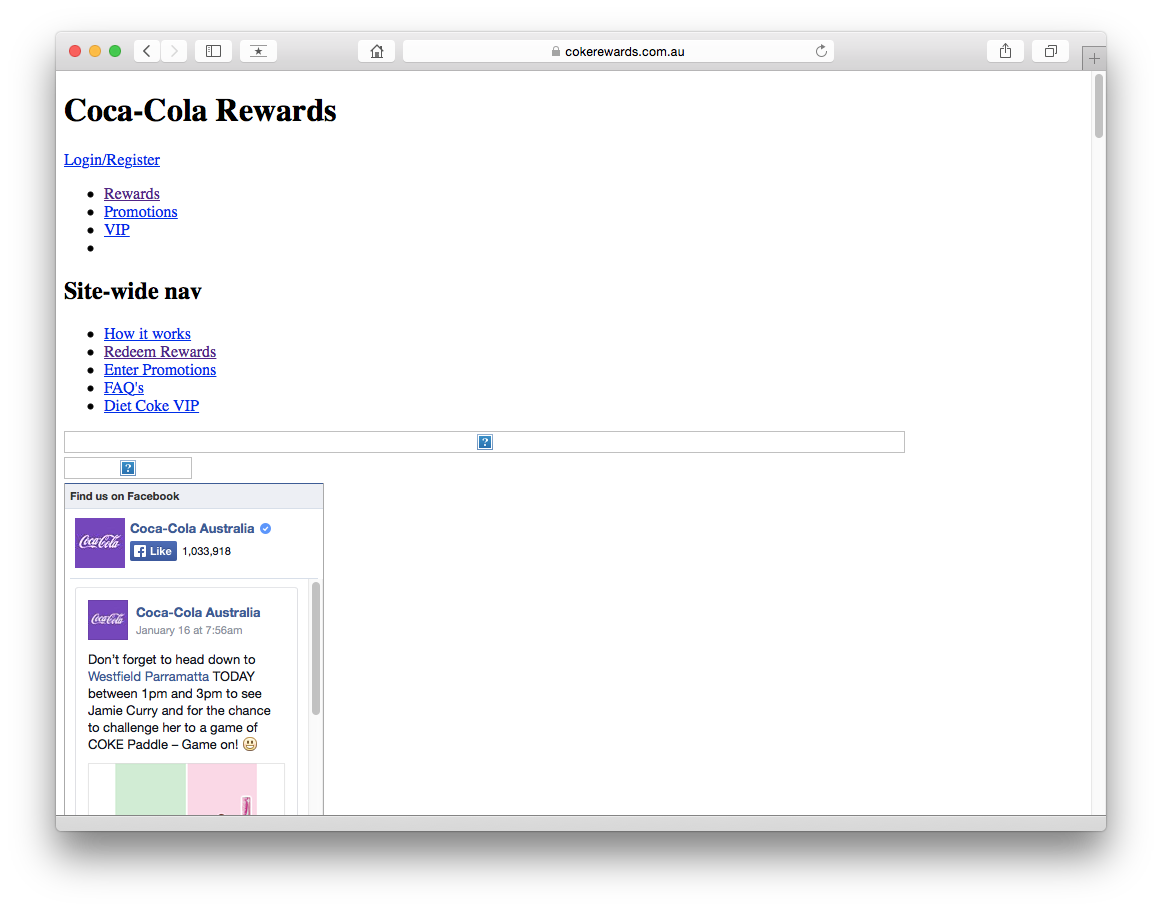This screenshot has height=911, width=1162.
Task: Open the January 16 at 7:56am timestamp
Action: 189,630
